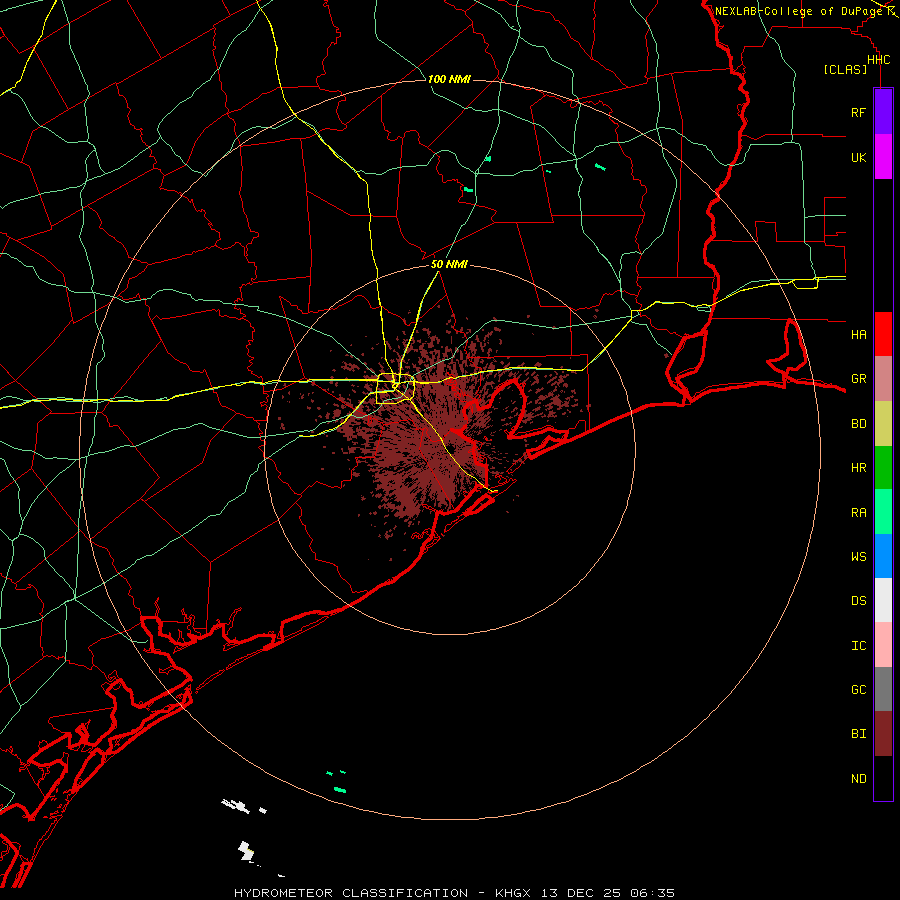Click the '50 NMI' range ring label

pyautogui.click(x=449, y=264)
